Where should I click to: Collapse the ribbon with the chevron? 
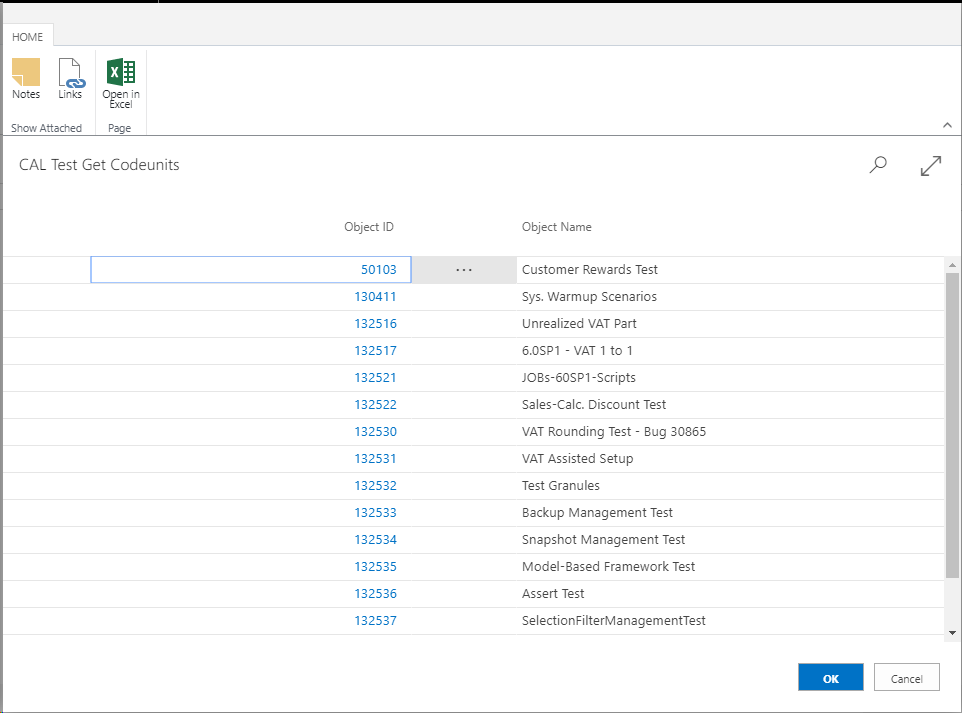pos(947,125)
